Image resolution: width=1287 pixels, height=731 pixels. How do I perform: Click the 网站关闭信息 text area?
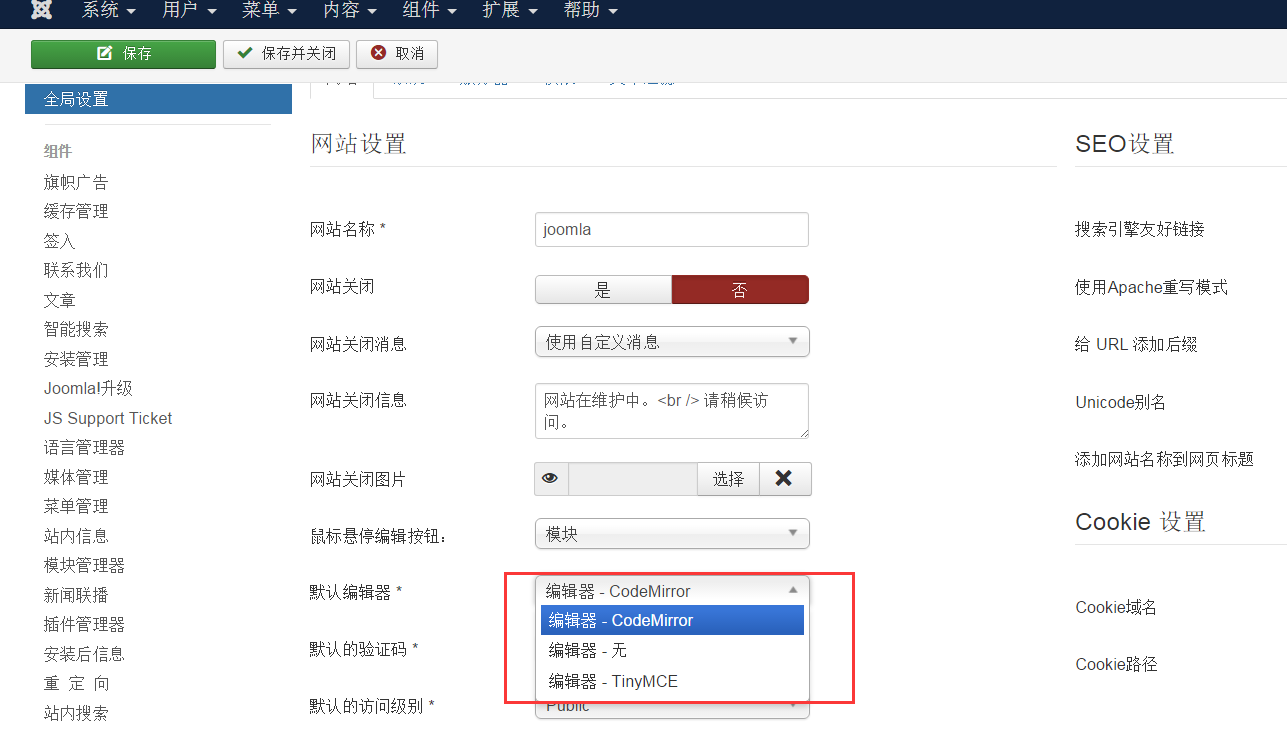coord(672,411)
